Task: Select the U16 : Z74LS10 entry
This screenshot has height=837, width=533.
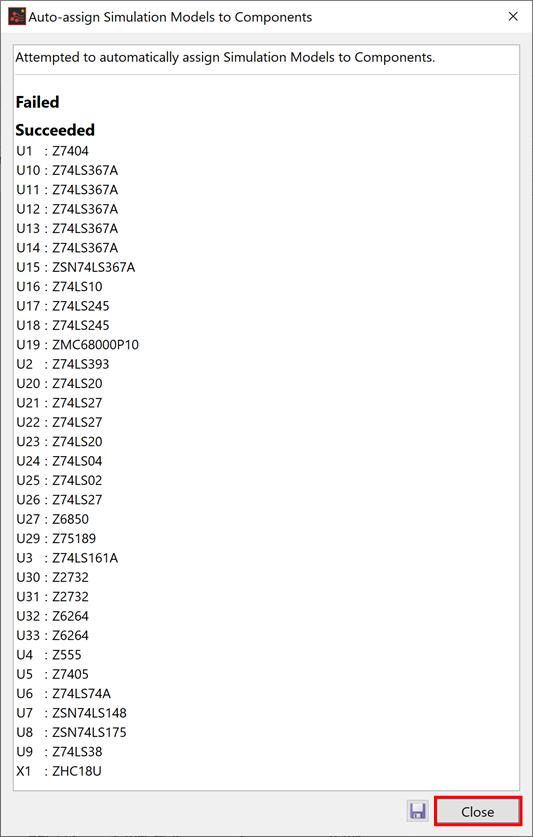Action: [59, 287]
